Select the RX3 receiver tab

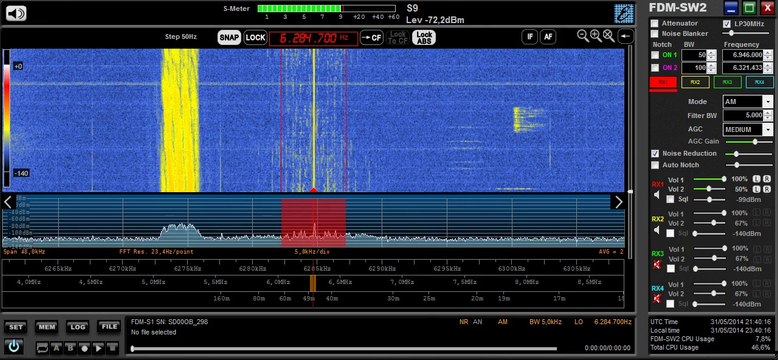pos(727,83)
